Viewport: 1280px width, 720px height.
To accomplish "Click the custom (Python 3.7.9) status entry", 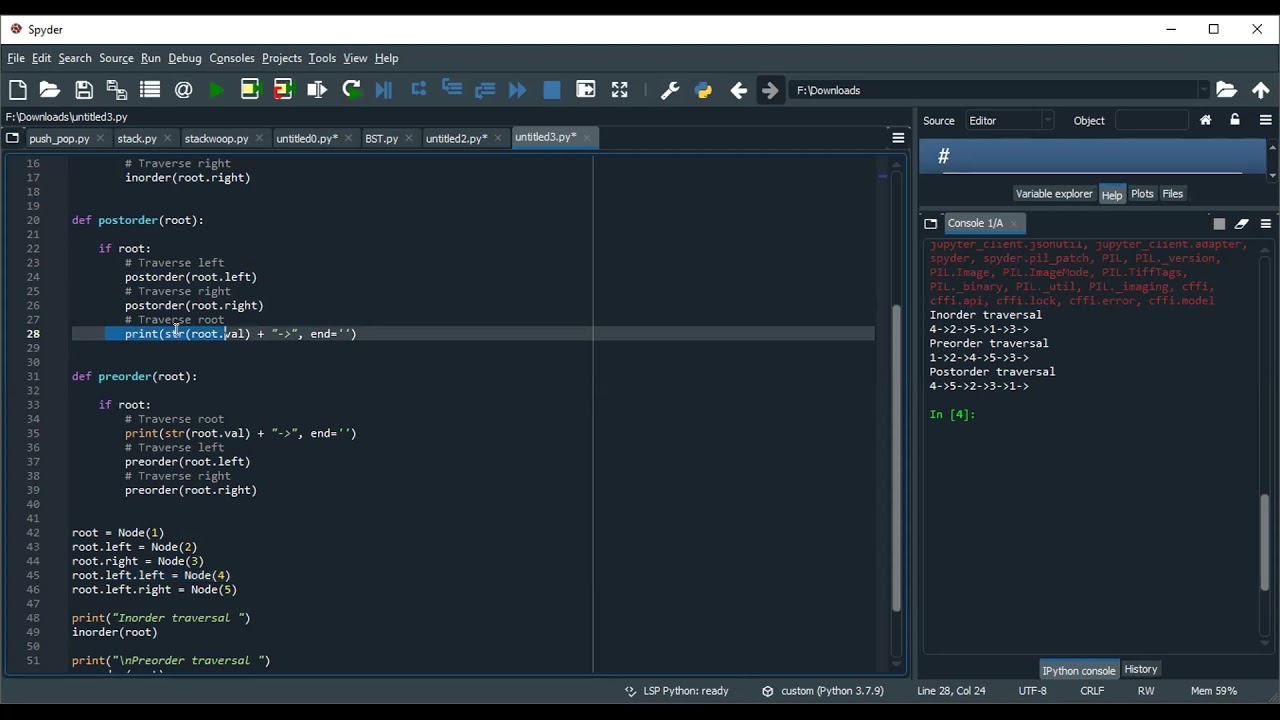I will [823, 691].
